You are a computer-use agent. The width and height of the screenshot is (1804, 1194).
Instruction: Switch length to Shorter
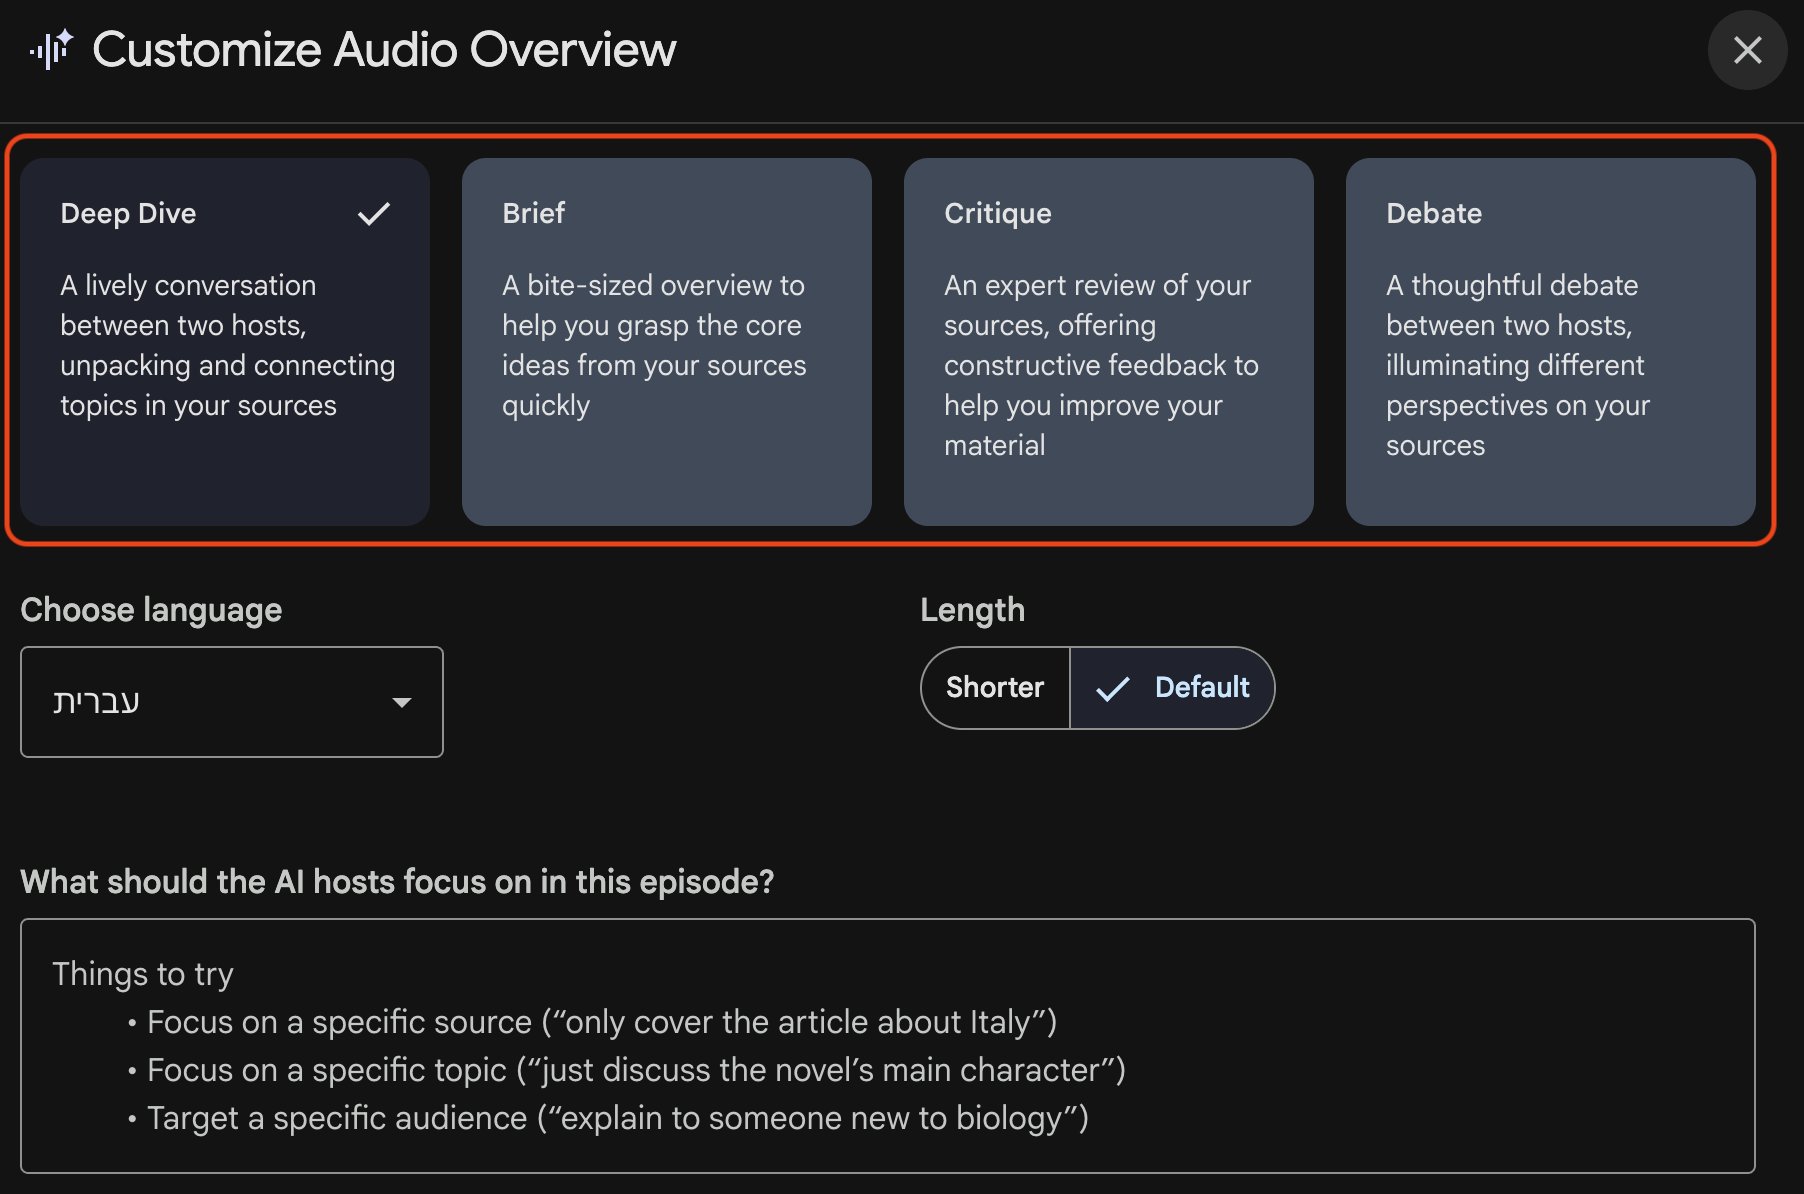995,688
